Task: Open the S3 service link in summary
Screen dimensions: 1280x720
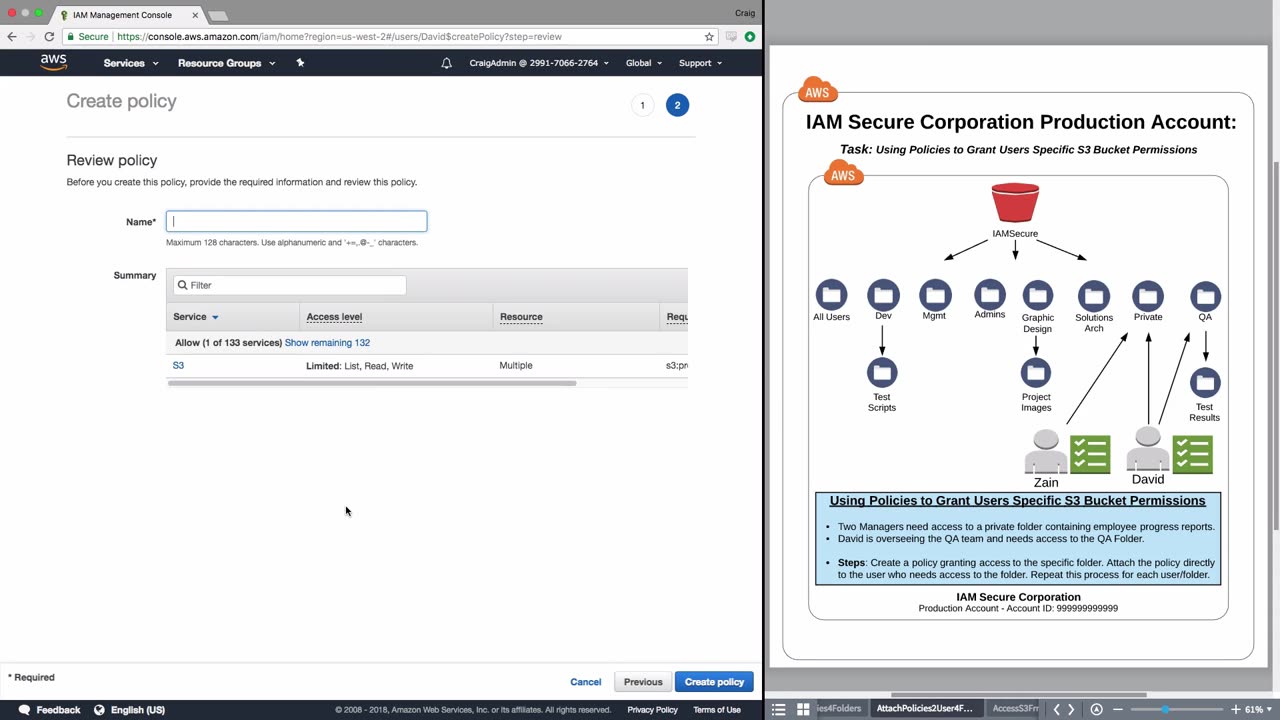Action: (178, 366)
